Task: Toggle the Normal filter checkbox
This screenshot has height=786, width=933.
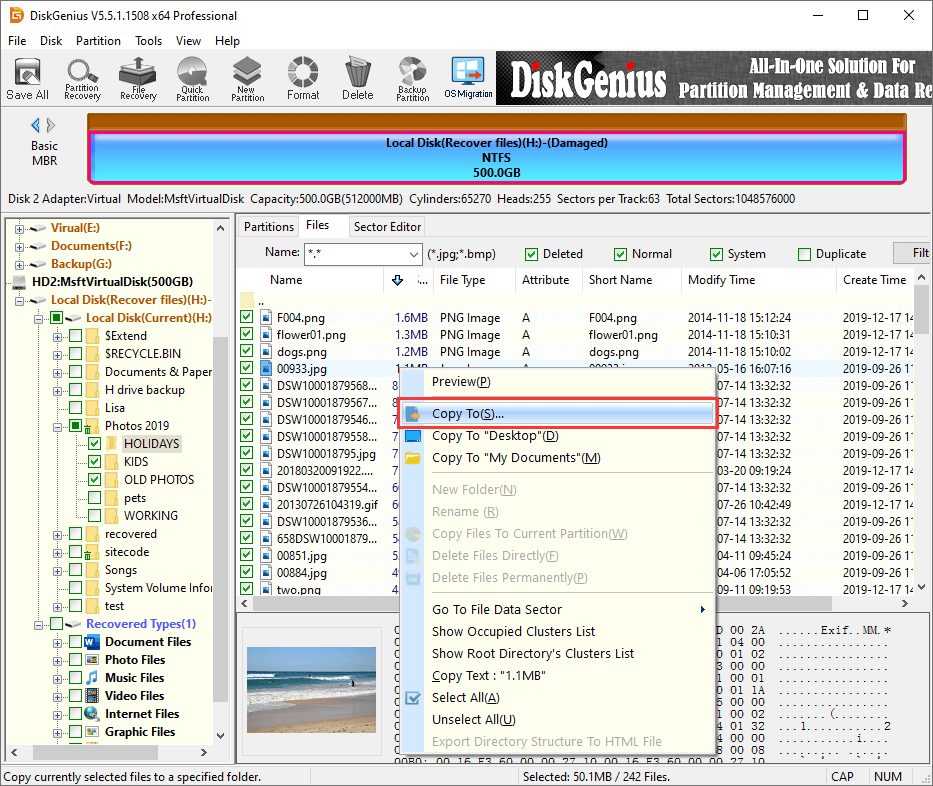Action: point(621,254)
